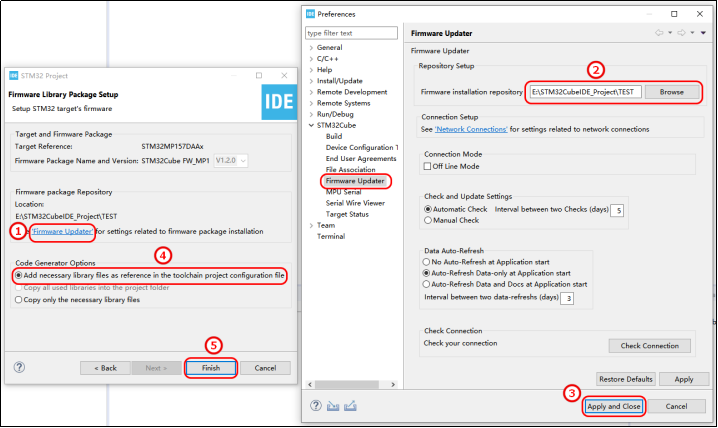Click help icon in STM32 Project dialog
Image resolution: width=718 pixels, height=428 pixels.
coord(19,367)
